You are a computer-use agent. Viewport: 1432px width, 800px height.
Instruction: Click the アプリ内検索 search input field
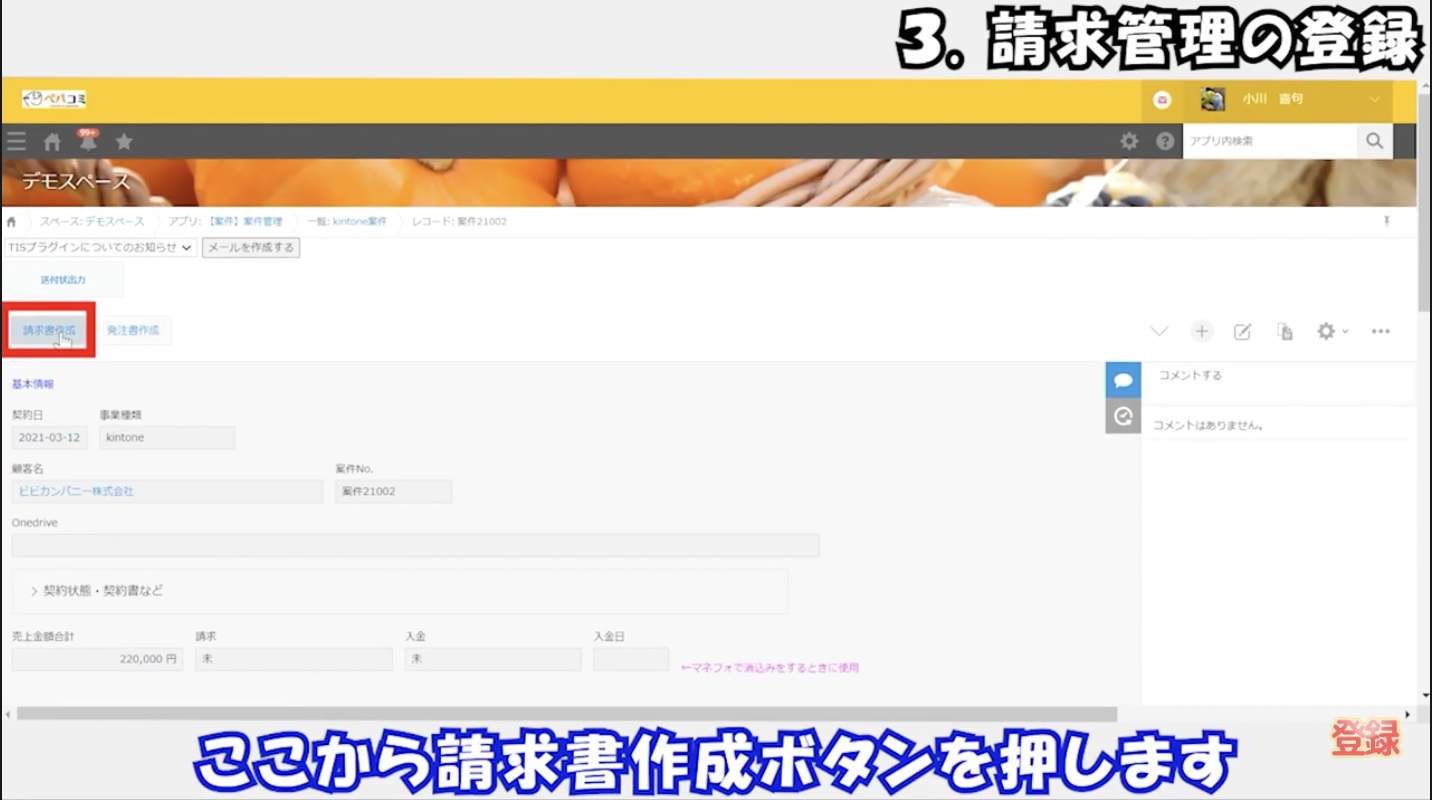[x=1268, y=141]
